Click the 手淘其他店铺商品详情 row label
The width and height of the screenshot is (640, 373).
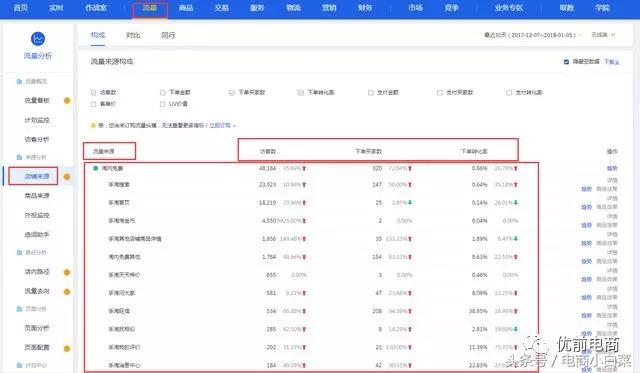coord(135,239)
